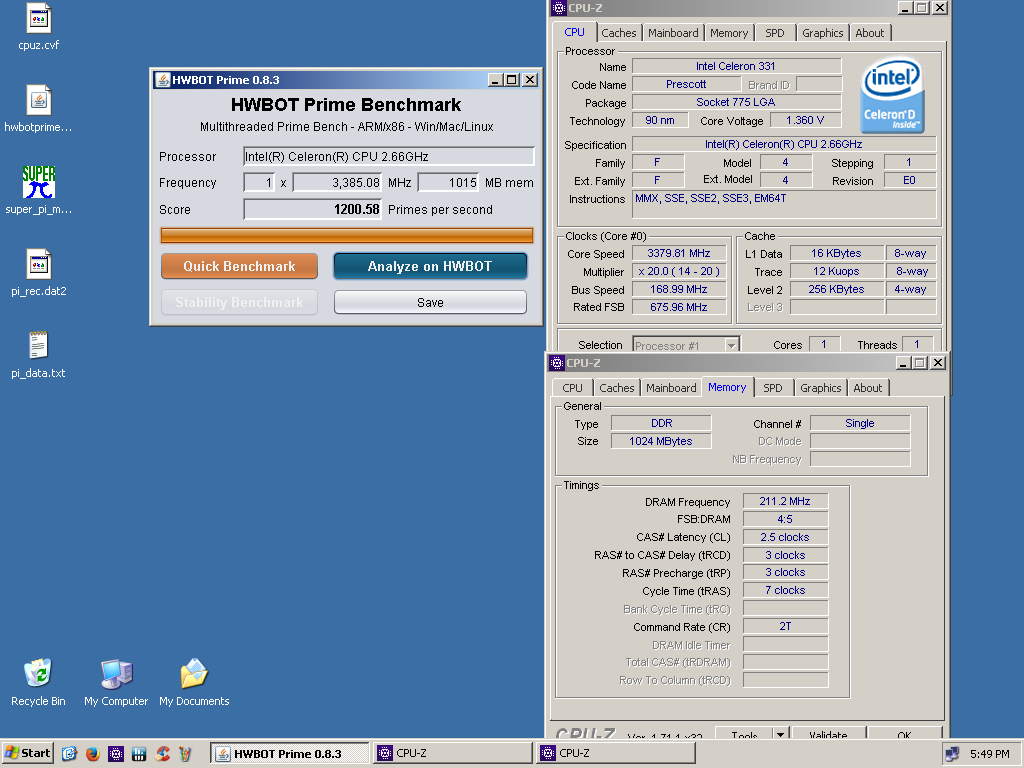
Task: Open Graphics tab in lower CPU-Z window
Action: tap(820, 388)
